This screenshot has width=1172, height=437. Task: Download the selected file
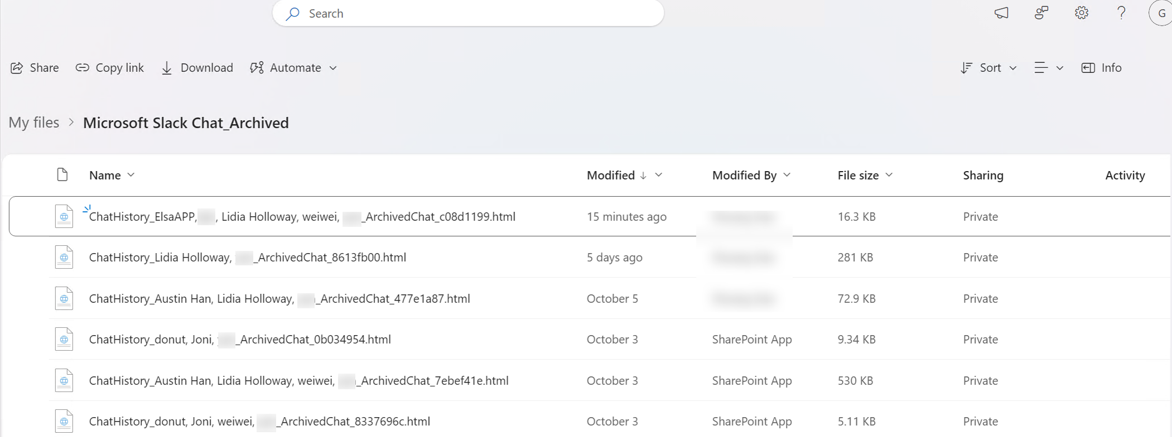(197, 68)
